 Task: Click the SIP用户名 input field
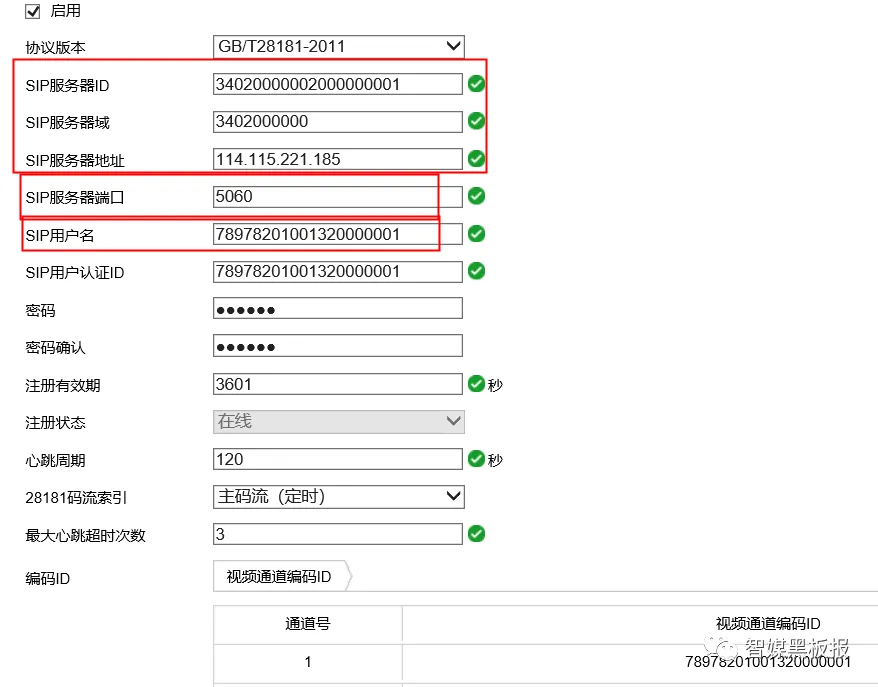tap(338, 234)
